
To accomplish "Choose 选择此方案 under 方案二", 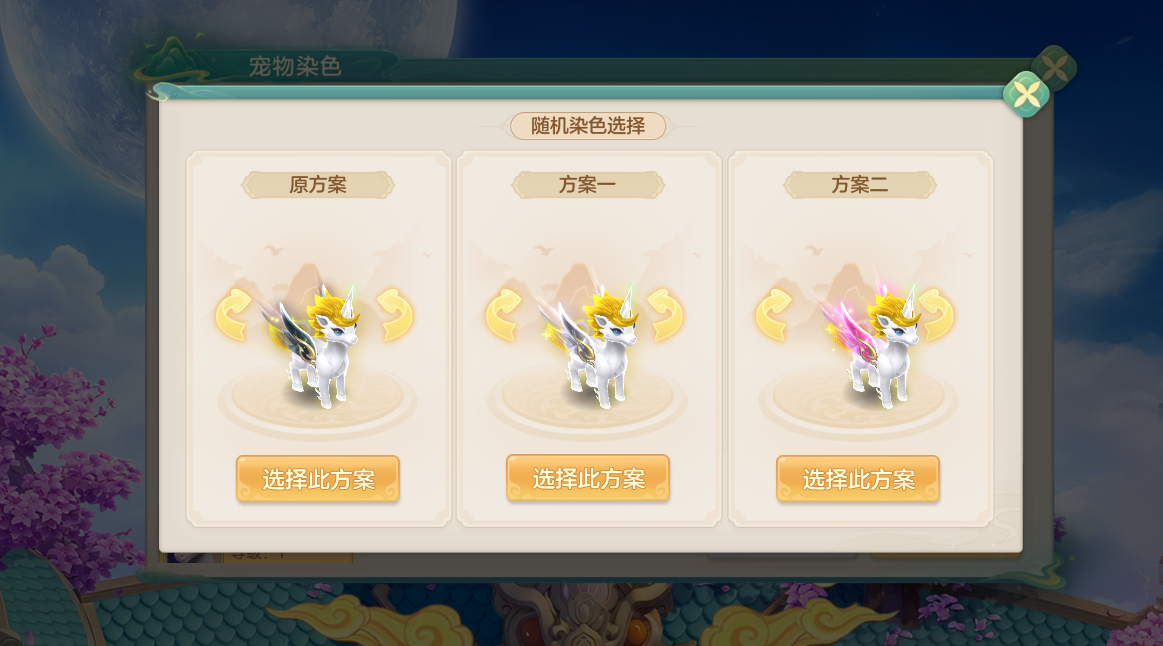I will [x=858, y=479].
